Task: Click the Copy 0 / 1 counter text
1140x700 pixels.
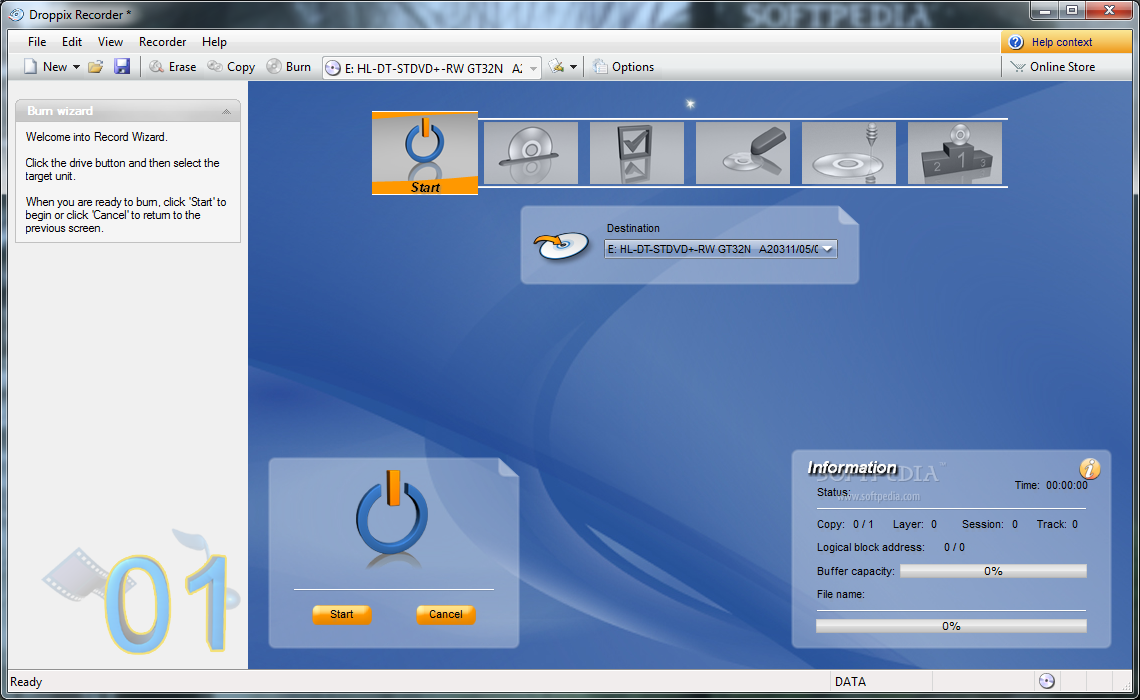Action: coord(845,524)
